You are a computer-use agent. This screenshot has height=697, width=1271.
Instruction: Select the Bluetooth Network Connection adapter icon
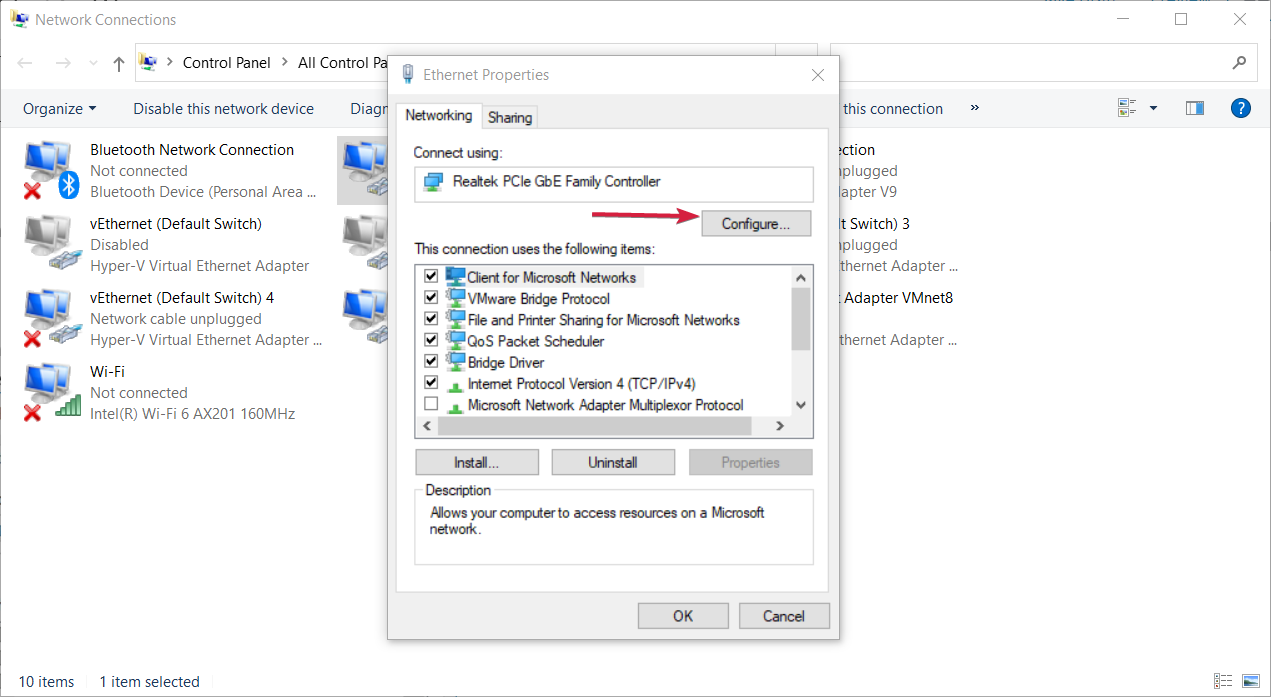[x=50, y=170]
